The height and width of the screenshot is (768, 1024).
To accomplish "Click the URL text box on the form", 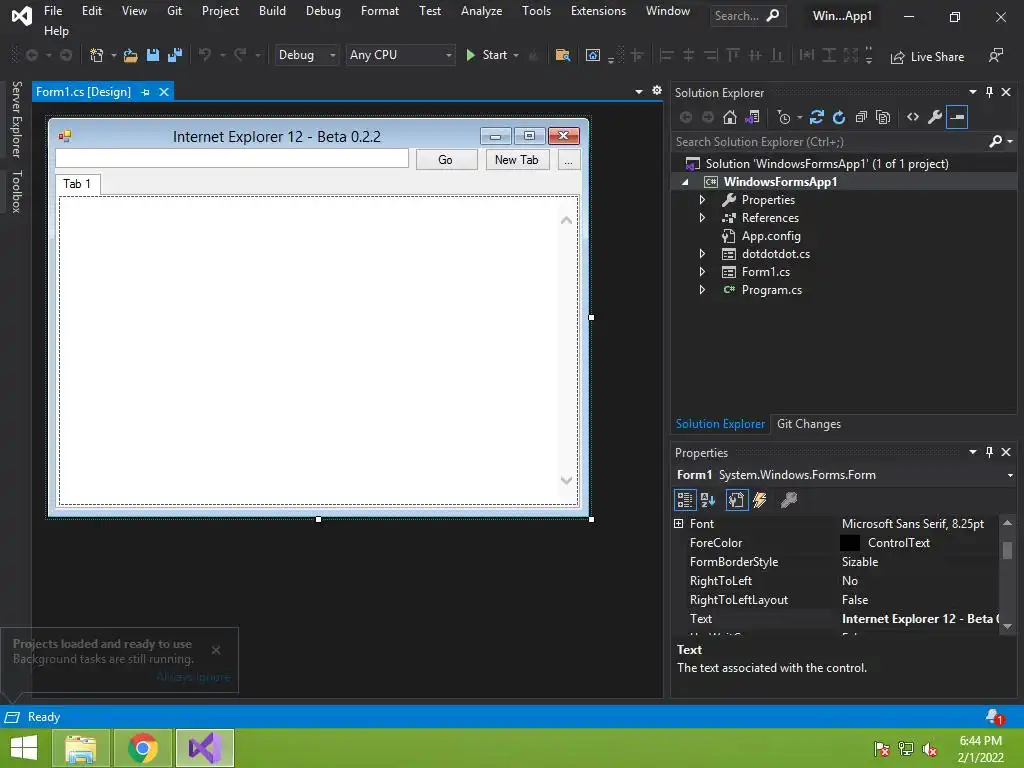I will [232, 159].
